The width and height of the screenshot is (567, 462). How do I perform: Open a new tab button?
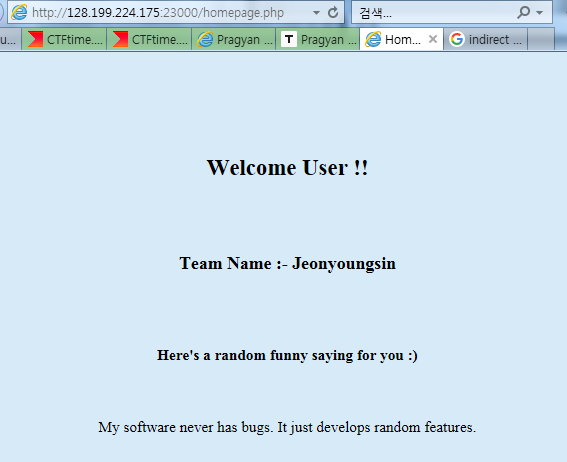pyautogui.click(x=541, y=39)
